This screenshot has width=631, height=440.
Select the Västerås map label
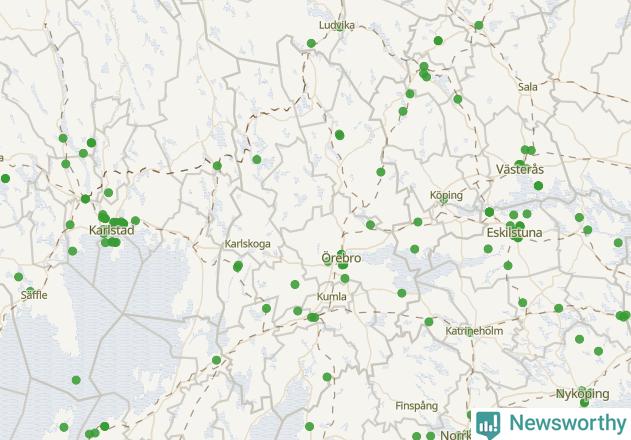point(520,169)
